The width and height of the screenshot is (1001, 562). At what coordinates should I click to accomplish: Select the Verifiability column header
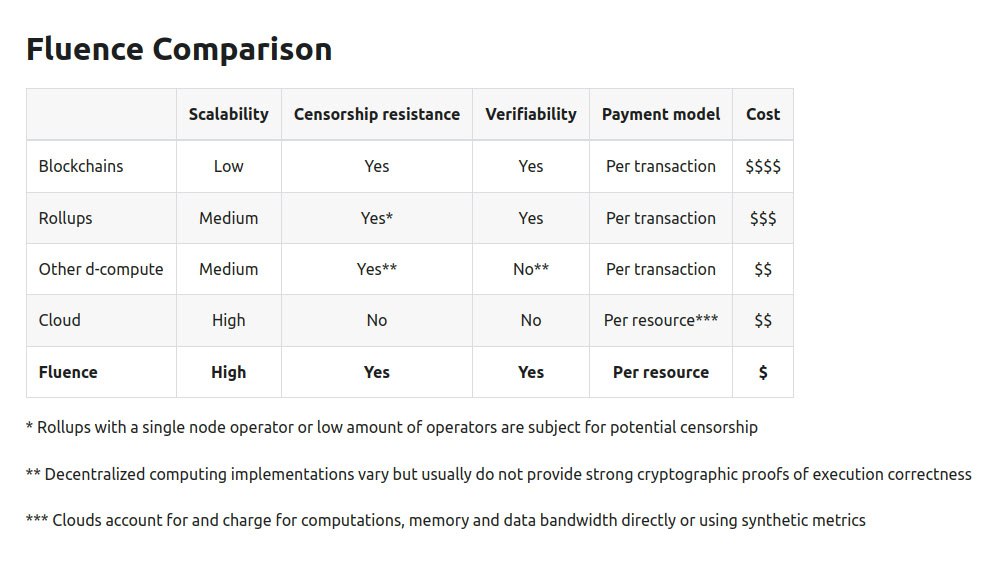click(x=530, y=114)
